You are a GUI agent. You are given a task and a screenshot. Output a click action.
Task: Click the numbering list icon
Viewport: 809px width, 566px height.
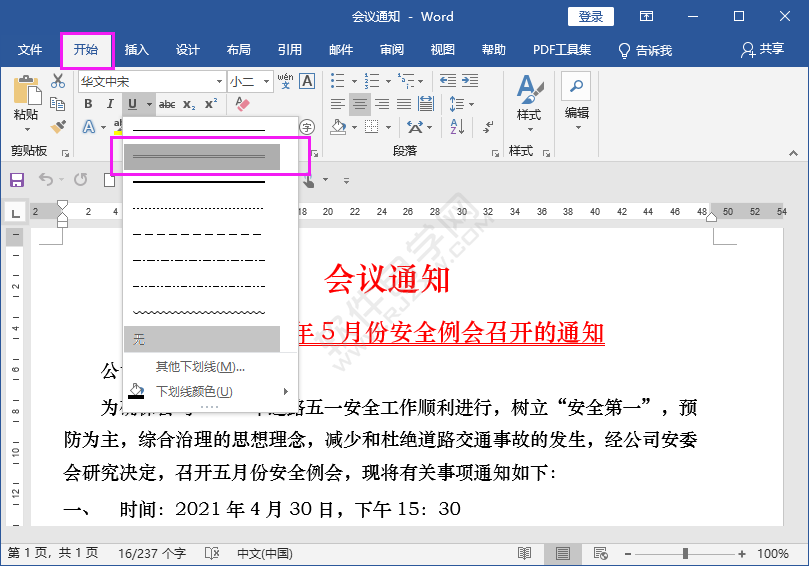(x=372, y=80)
